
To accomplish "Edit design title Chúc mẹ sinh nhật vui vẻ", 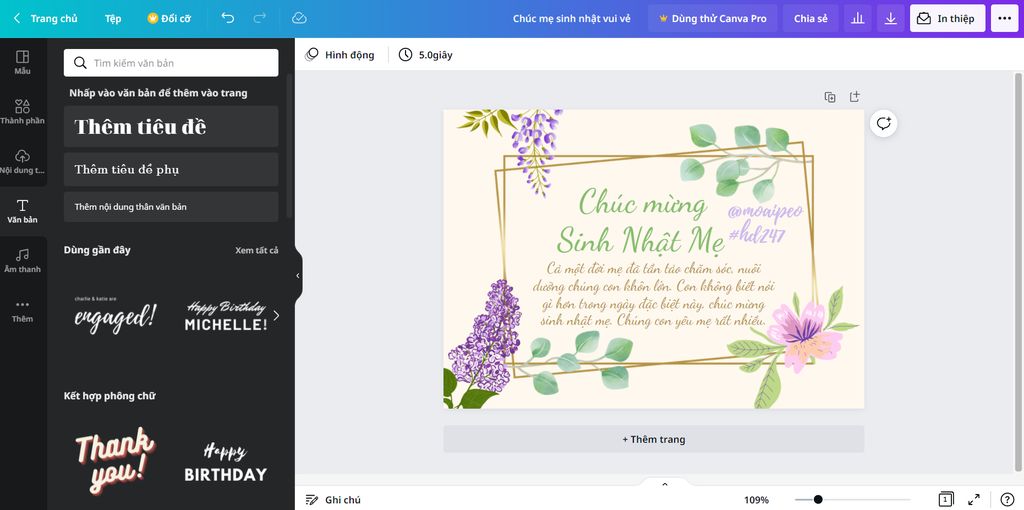I will 571,18.
